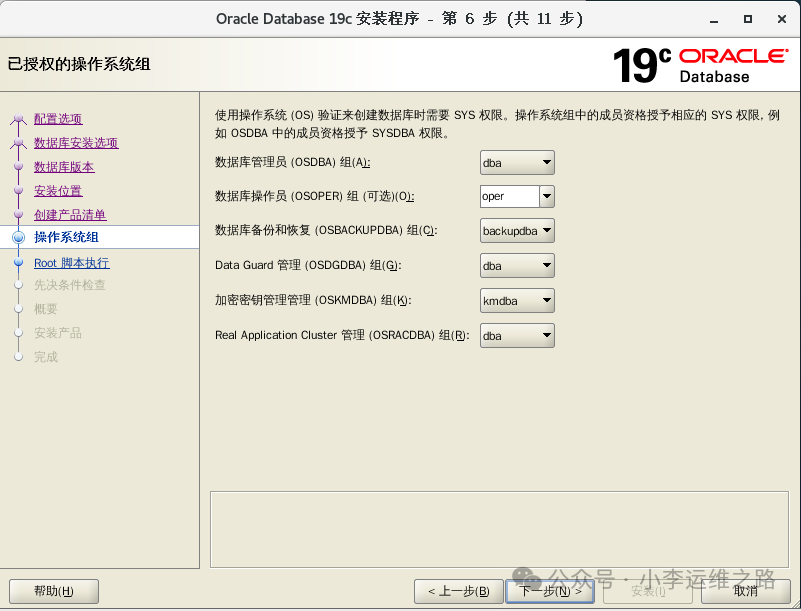
Task: Click the 取消 cancel button
Action: click(745, 591)
